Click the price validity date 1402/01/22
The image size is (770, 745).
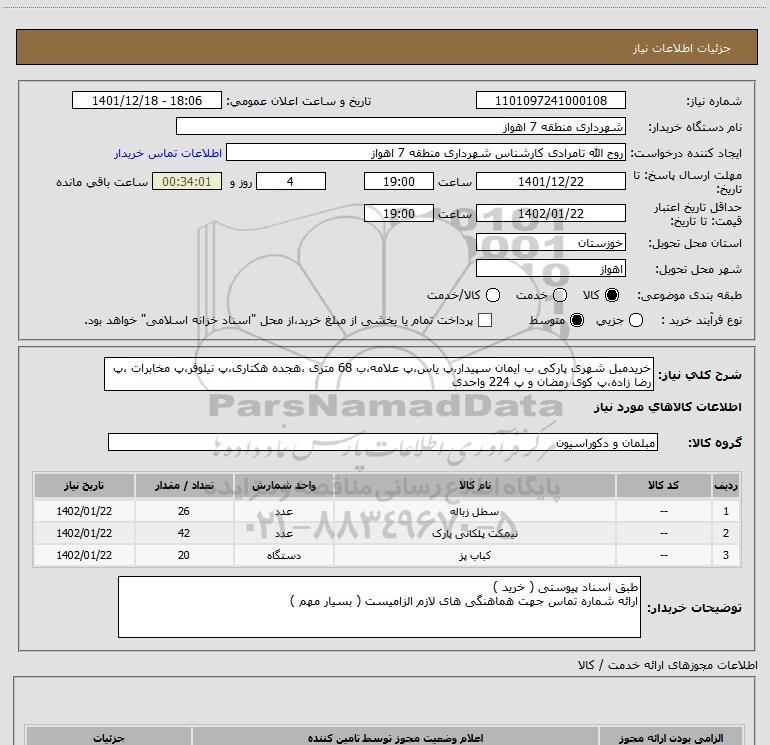coord(550,214)
